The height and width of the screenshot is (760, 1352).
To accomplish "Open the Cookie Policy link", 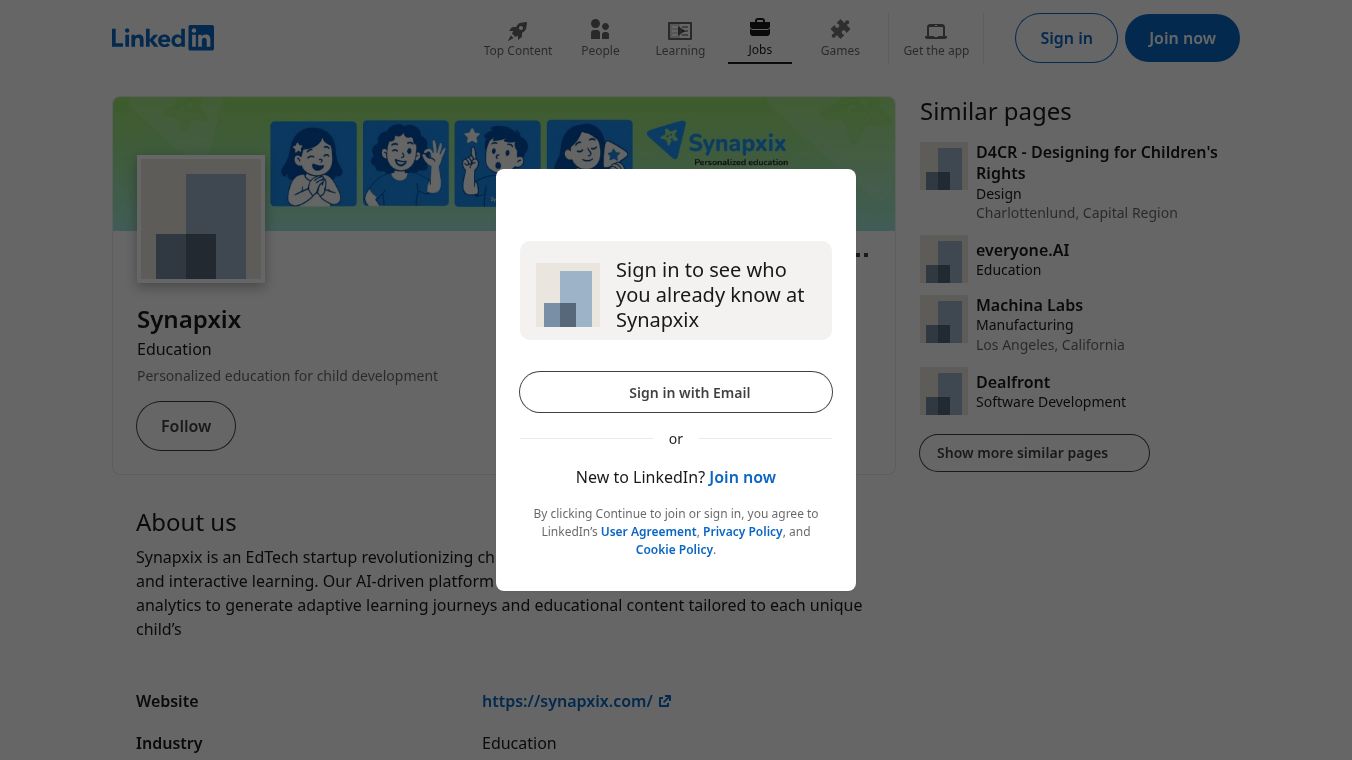I will (x=674, y=549).
